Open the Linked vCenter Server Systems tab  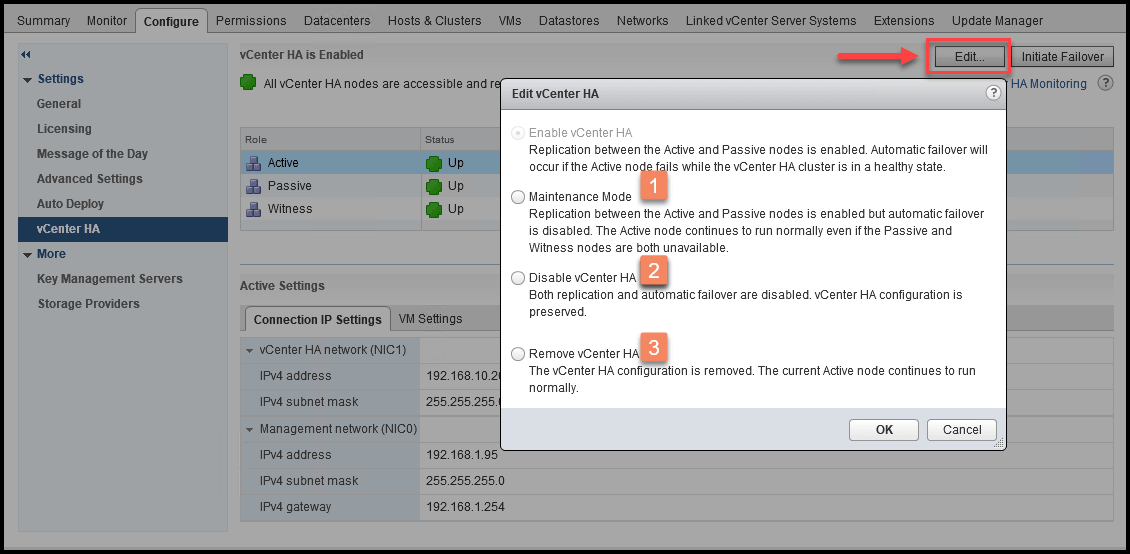771,20
